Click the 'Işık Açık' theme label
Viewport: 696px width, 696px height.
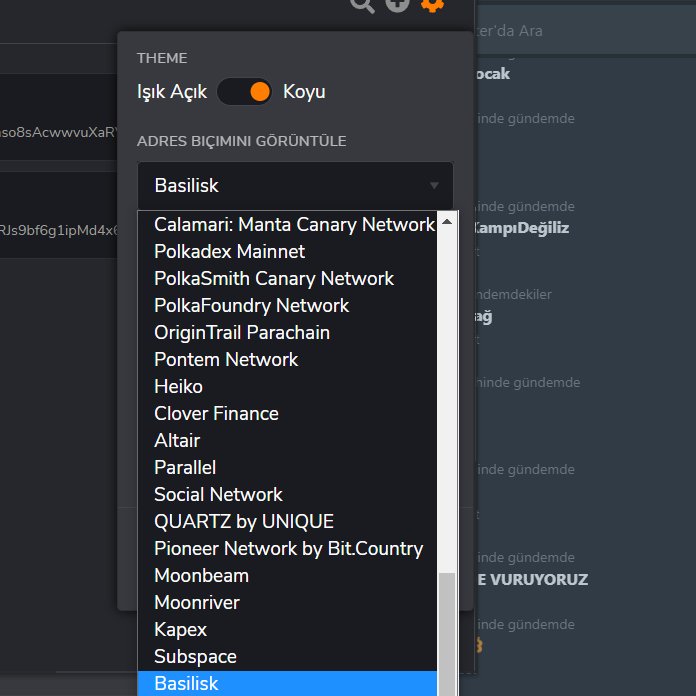(x=172, y=92)
